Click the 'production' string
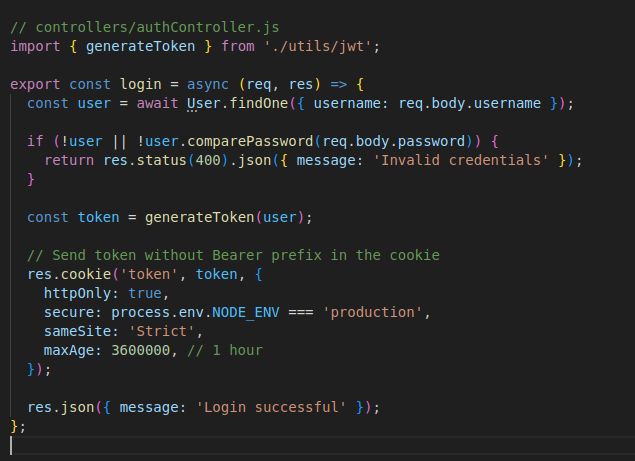 point(373,312)
